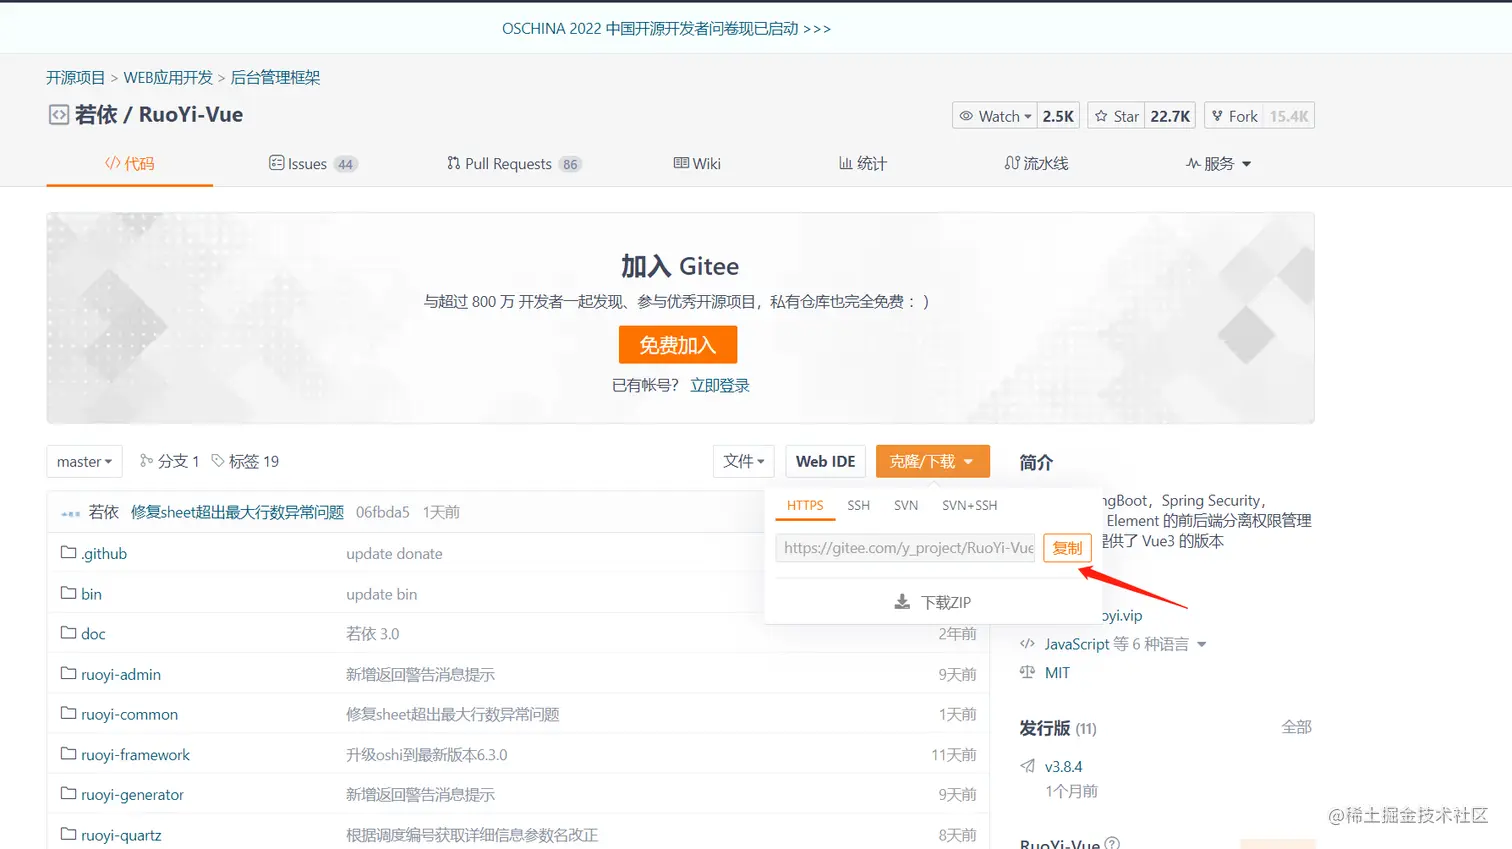Open the v3.8.4 release link
Viewport: 1512px width, 849px height.
point(1063,767)
